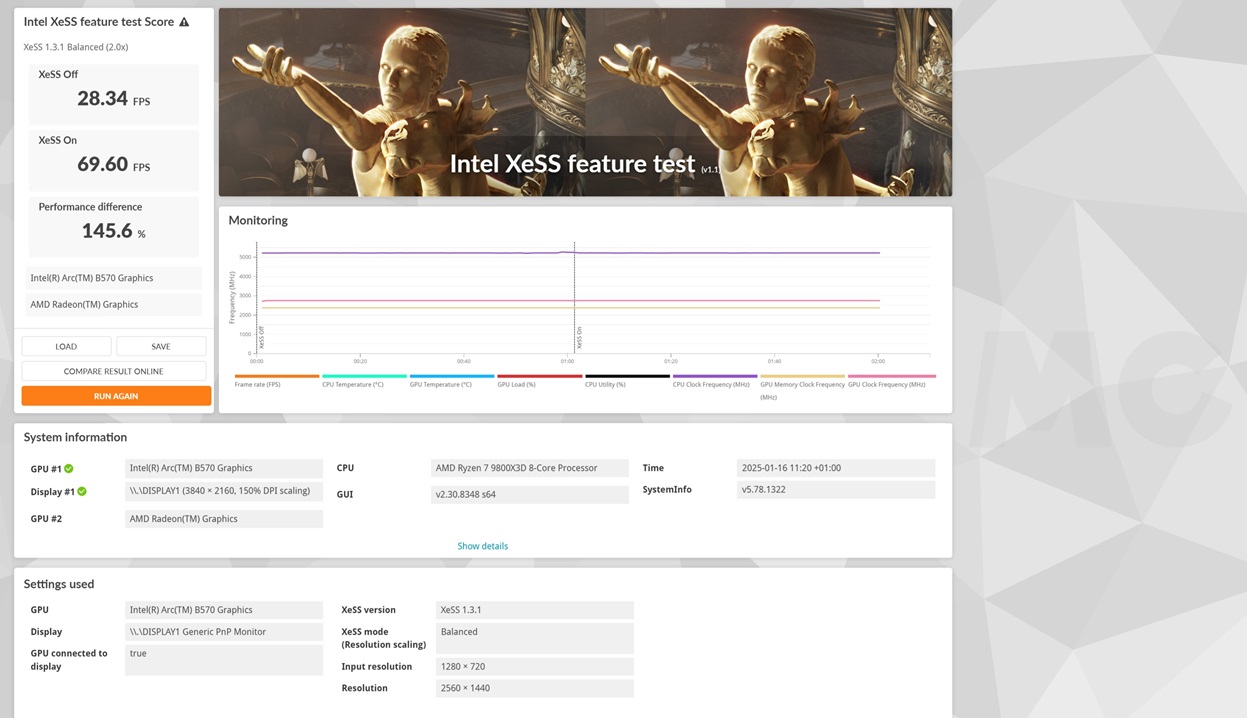This screenshot has width=1247, height=718.
Task: Click the red GPU Load (%) legend swatch
Action: pos(539,377)
